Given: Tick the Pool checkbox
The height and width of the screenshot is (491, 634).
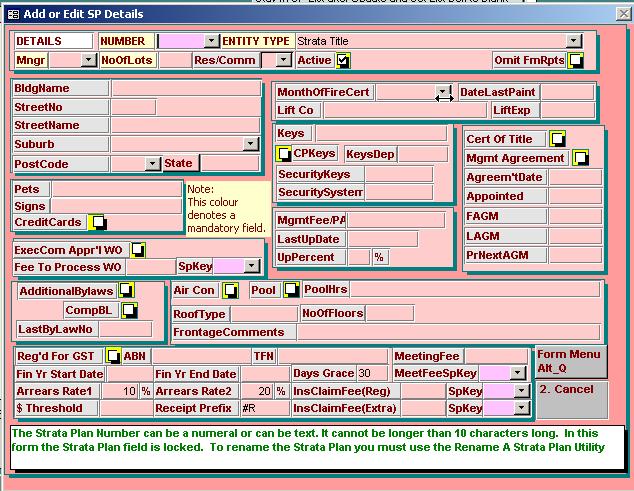Looking at the screenshot, I should tap(290, 290).
